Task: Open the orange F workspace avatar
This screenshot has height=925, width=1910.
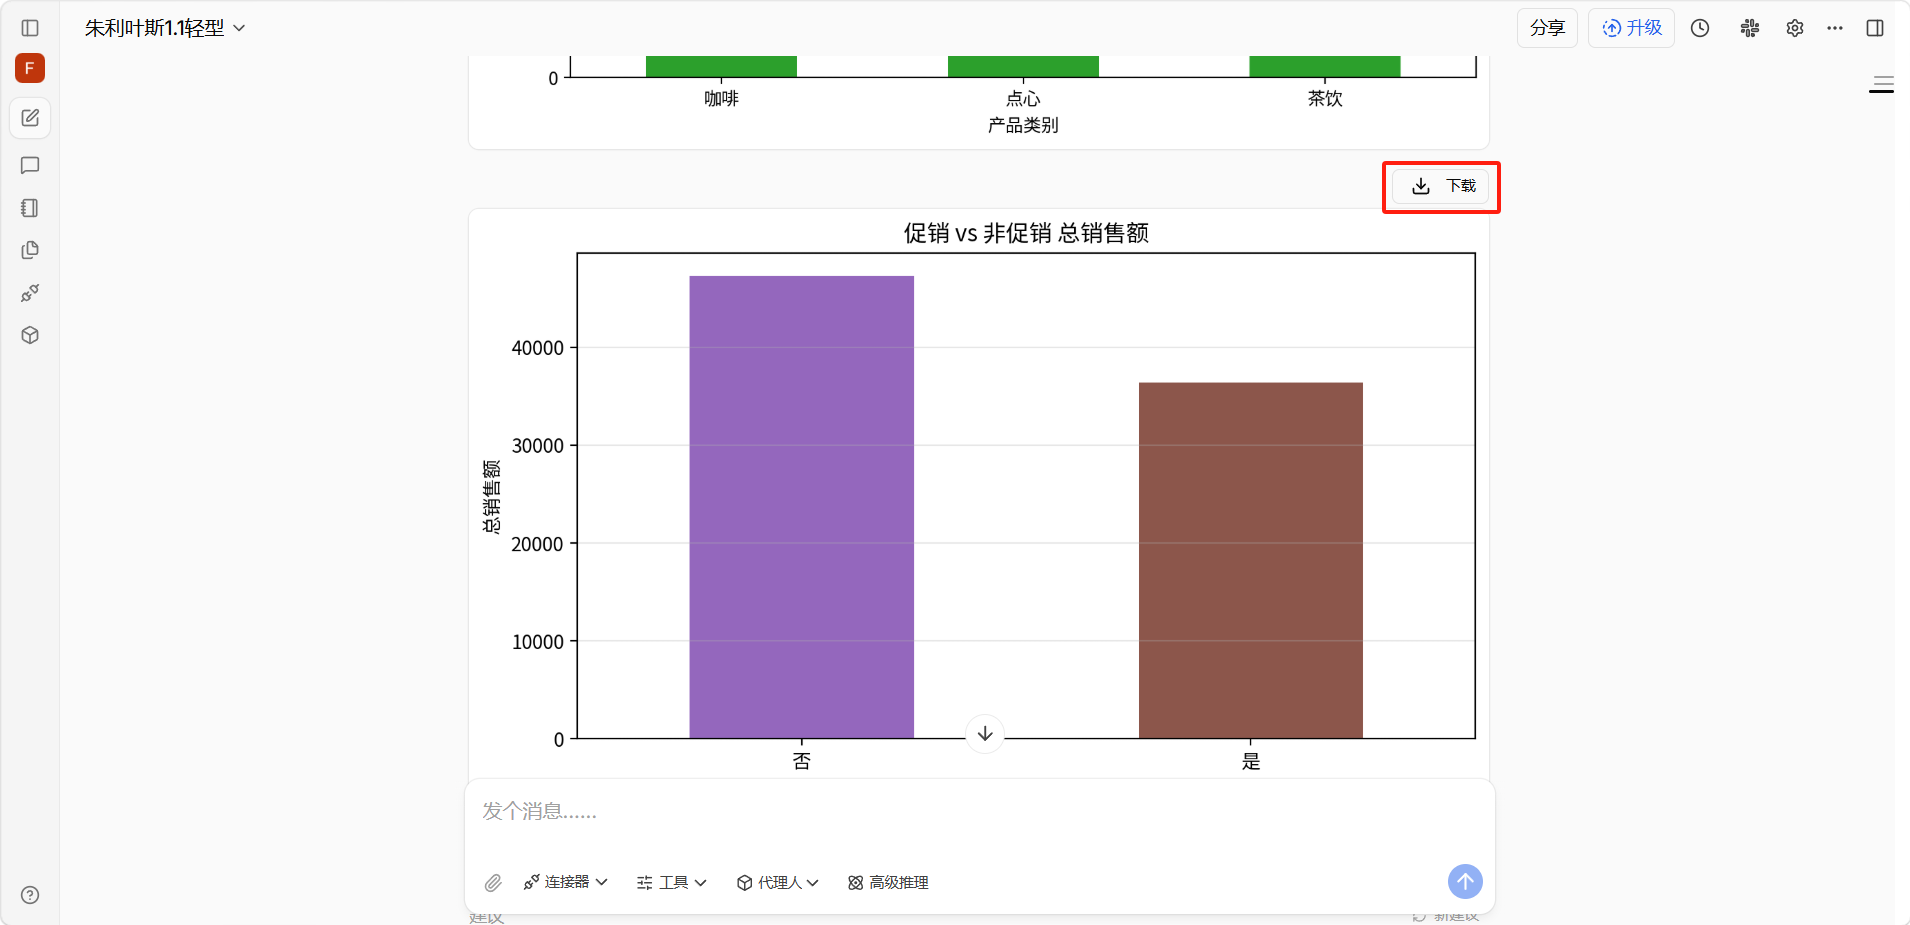Action: tap(30, 68)
